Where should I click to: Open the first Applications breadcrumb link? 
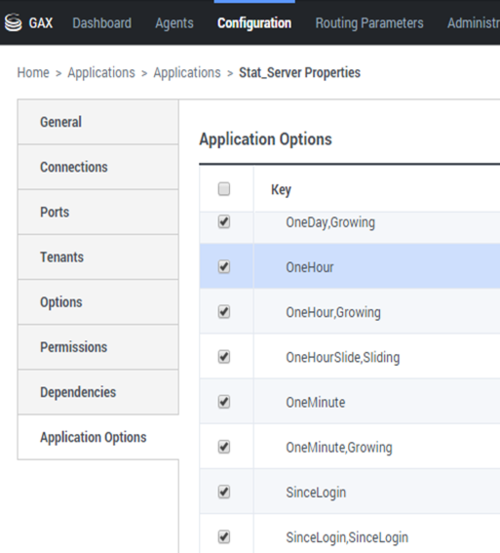click(101, 72)
